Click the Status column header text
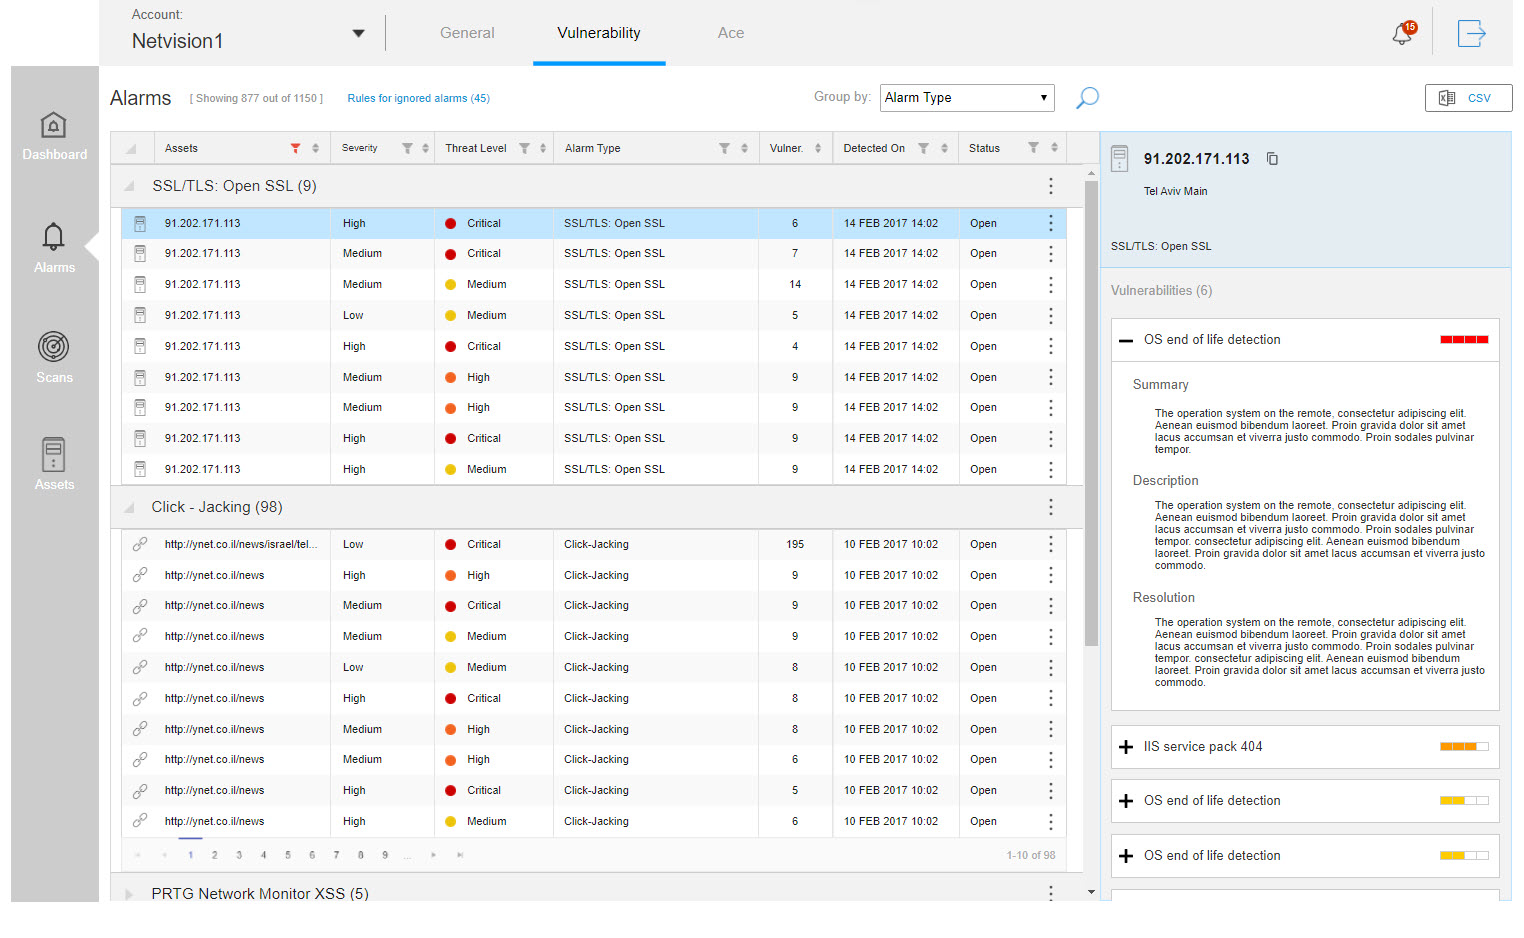Screen dimensions: 1524x938 [984, 148]
